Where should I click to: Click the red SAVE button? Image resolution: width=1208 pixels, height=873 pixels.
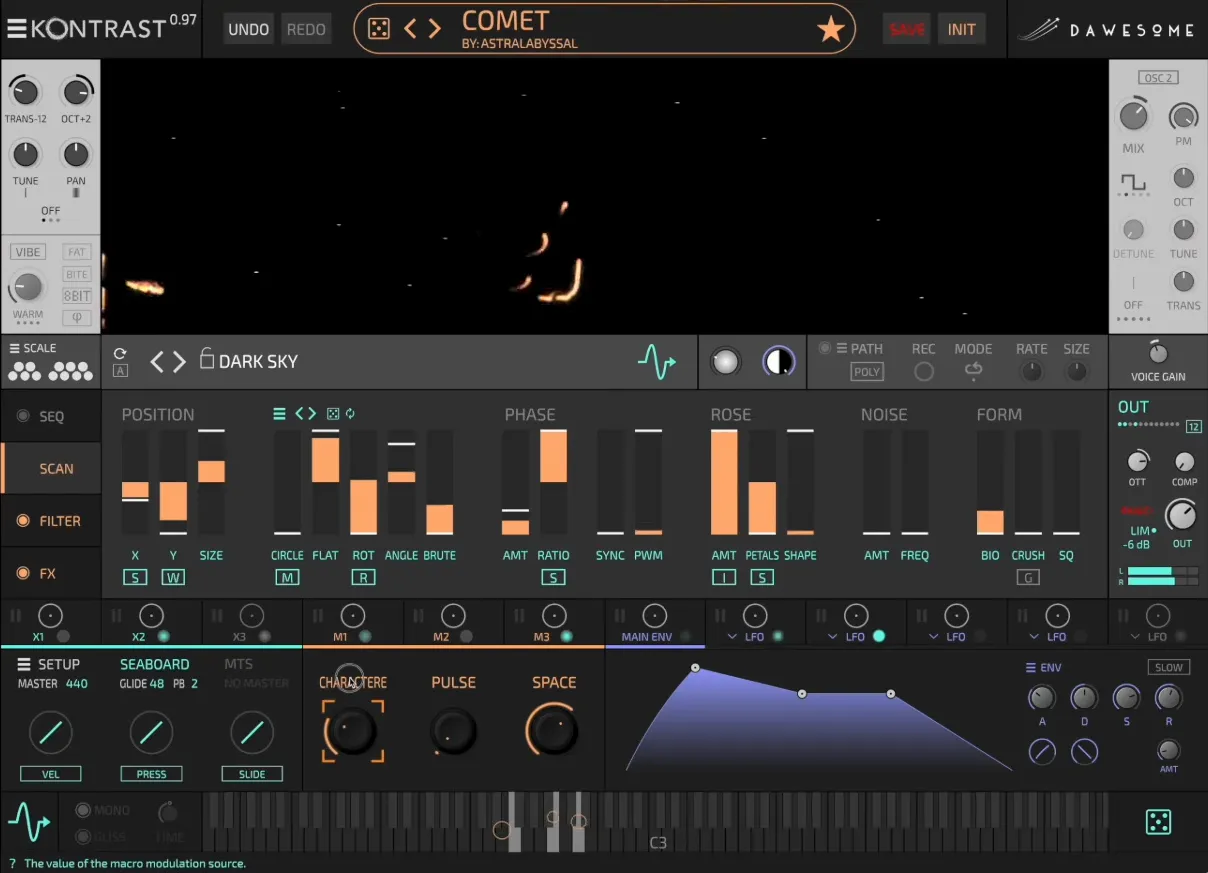[x=907, y=30]
